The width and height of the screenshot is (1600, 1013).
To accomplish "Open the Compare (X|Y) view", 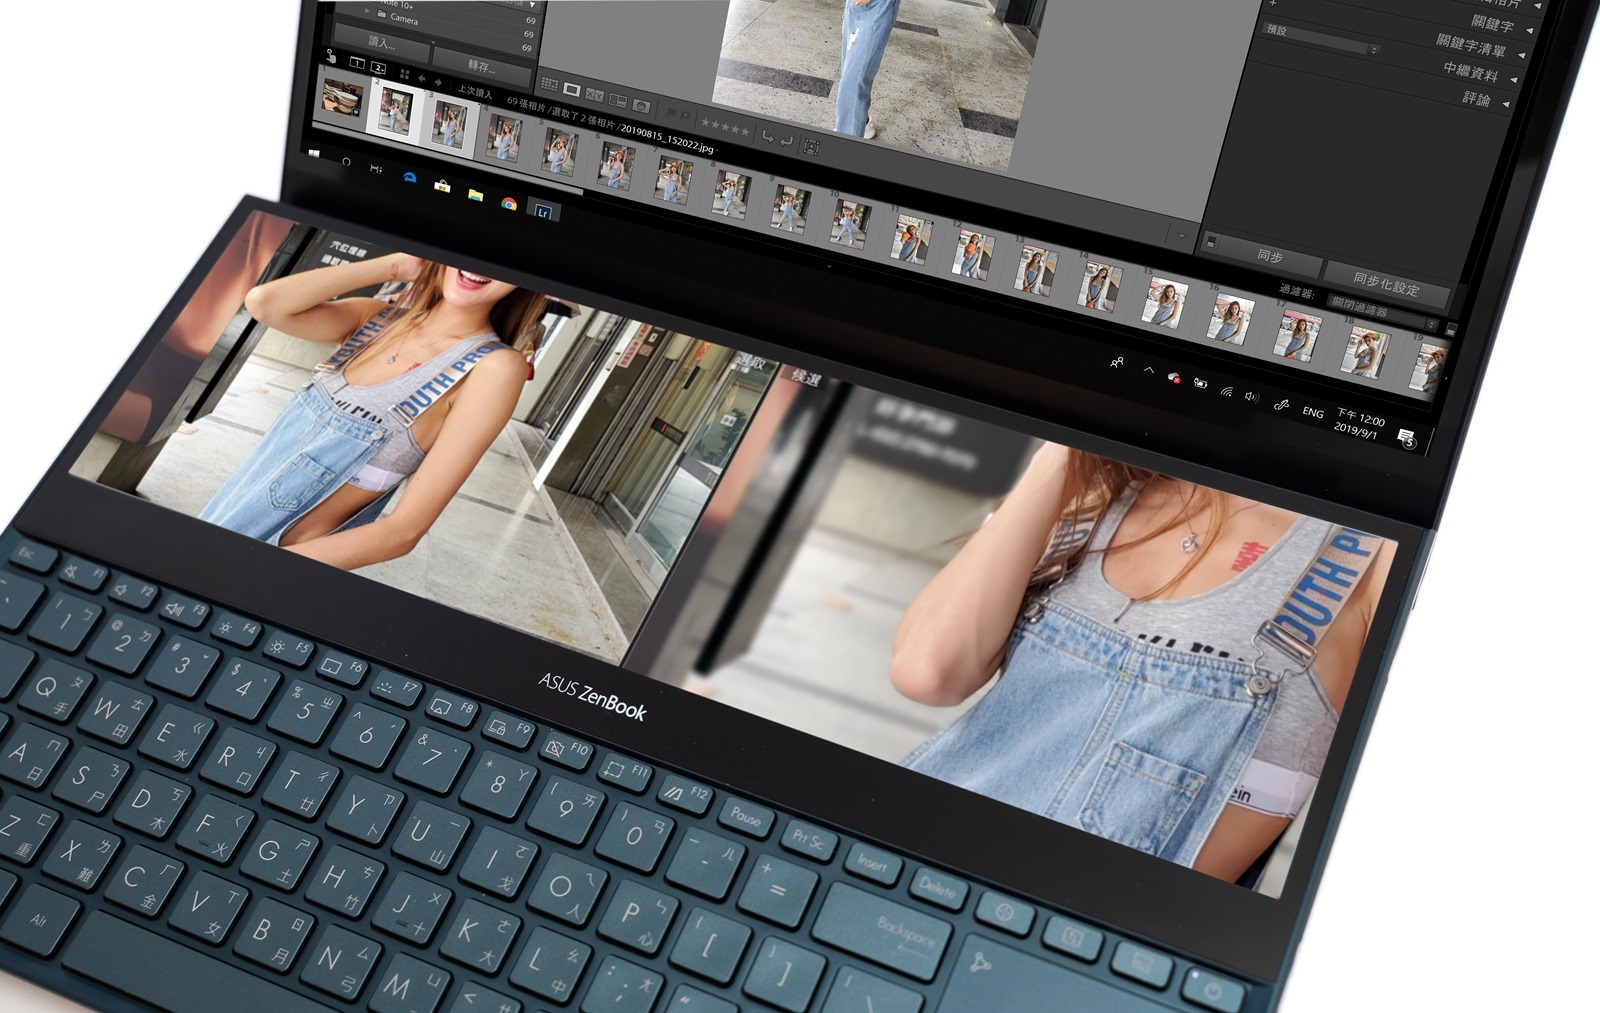I will coord(594,96).
